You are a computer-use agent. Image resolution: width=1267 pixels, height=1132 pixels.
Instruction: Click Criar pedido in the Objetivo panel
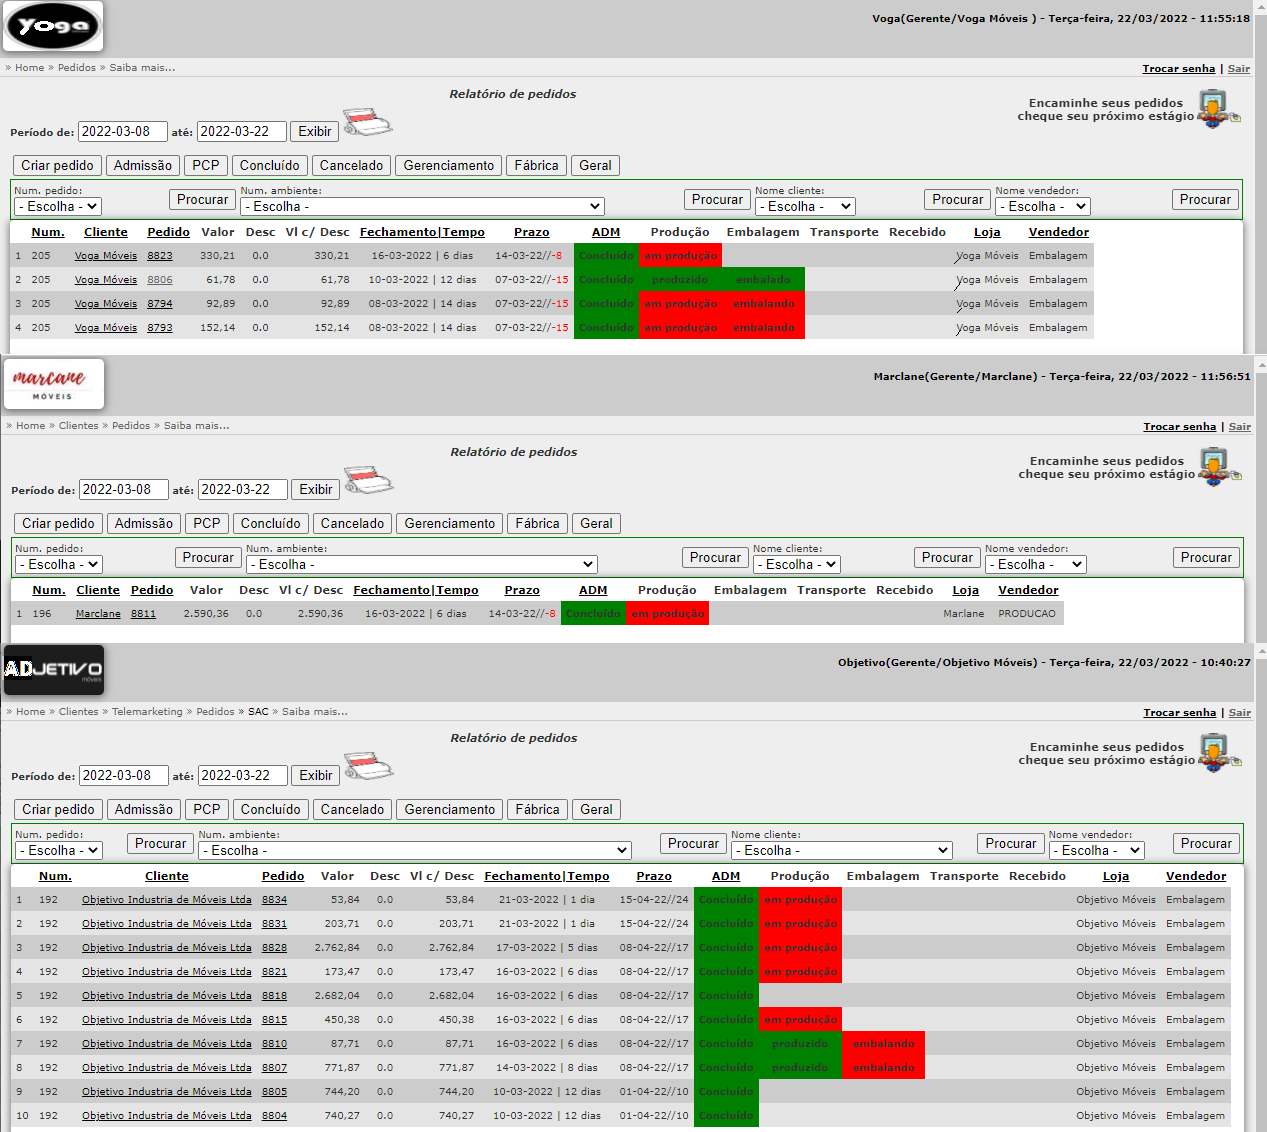click(x=59, y=810)
